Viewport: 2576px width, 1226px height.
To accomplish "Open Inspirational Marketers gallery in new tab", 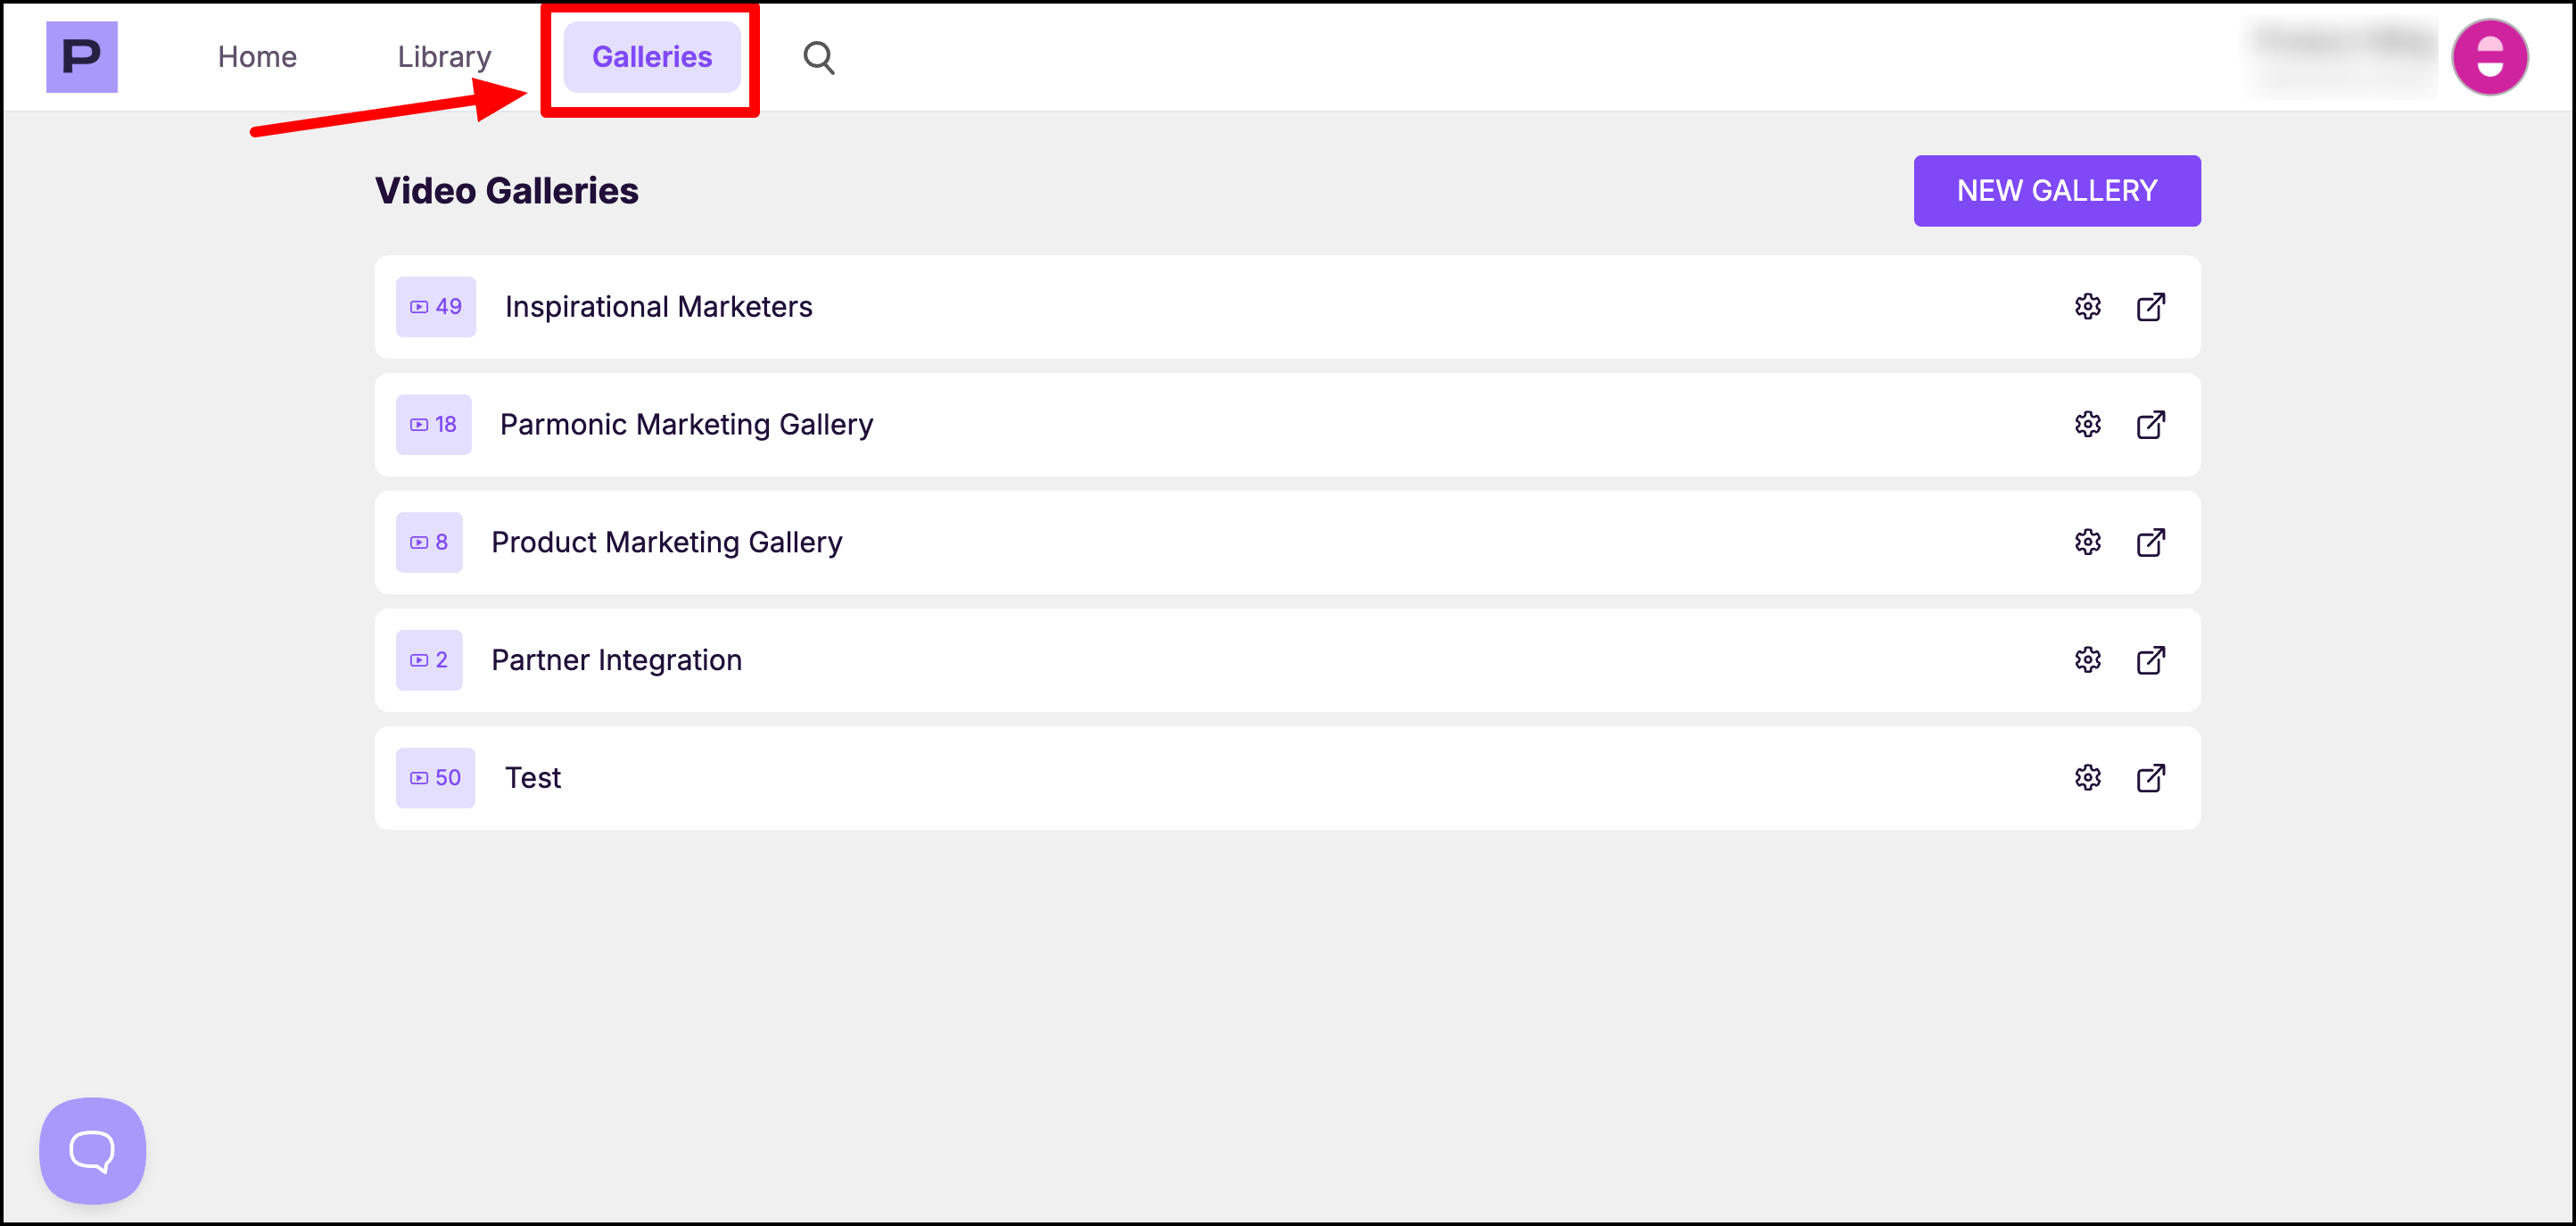I will (x=2150, y=306).
